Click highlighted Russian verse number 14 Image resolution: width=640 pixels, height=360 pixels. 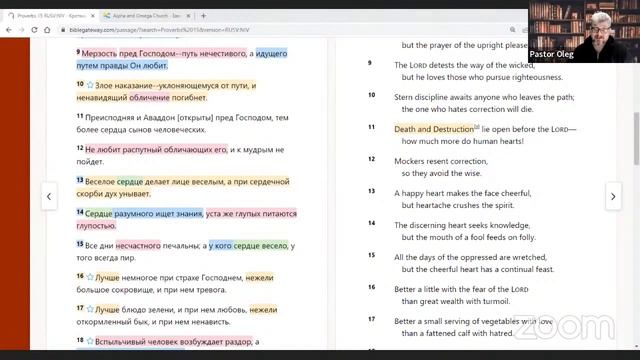pyautogui.click(x=80, y=212)
